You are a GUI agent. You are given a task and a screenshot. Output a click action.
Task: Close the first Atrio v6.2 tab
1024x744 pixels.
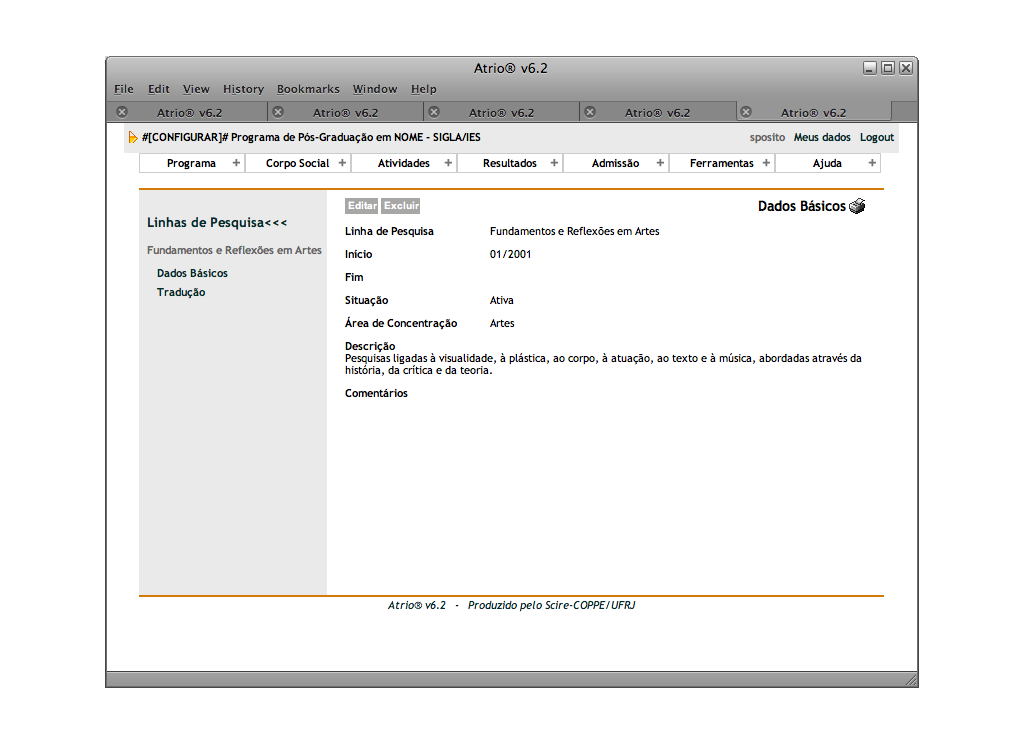coord(122,112)
